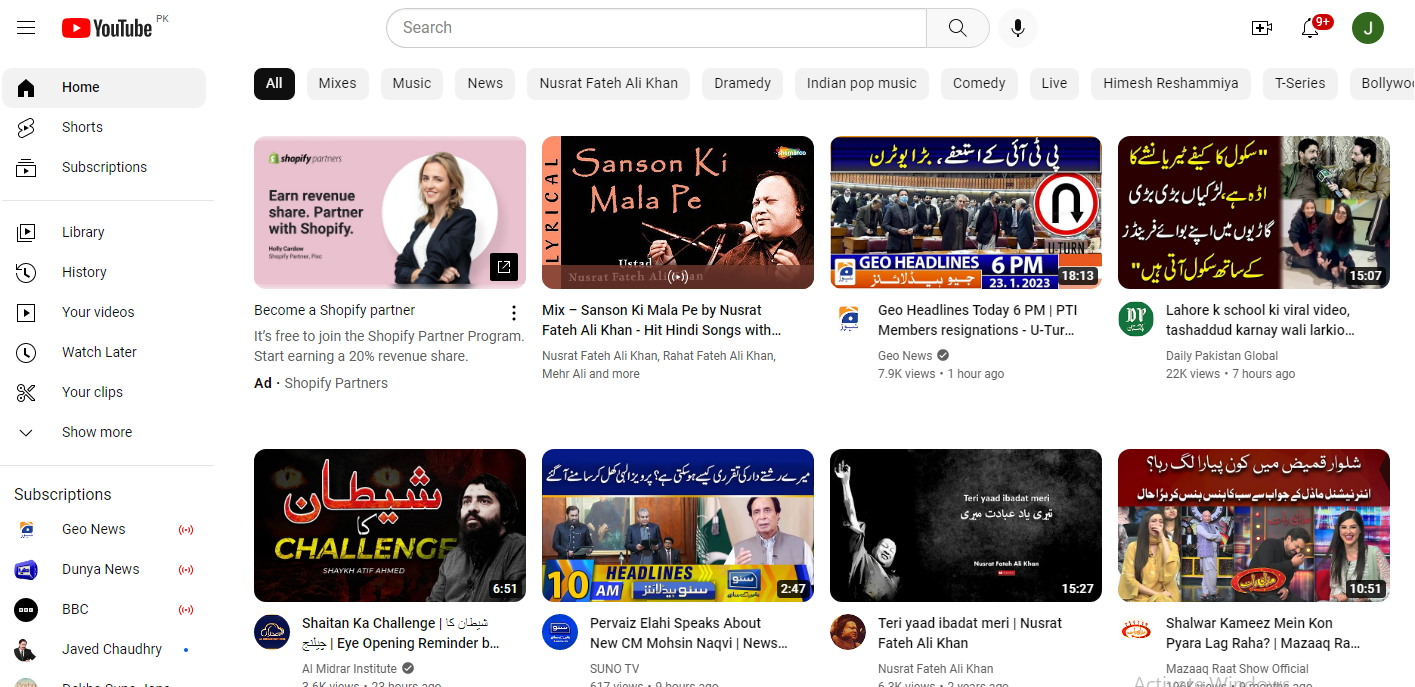This screenshot has height=687, width=1415.
Task: Open the hamburger guide menu
Action: 26,28
